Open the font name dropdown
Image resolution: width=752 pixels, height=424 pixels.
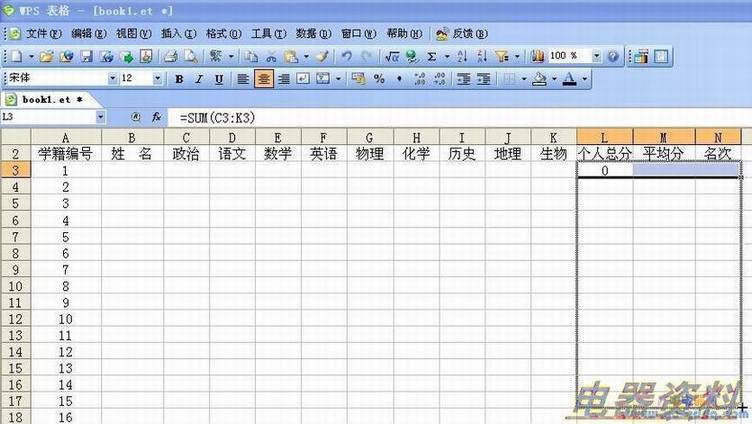pyautogui.click(x=112, y=78)
